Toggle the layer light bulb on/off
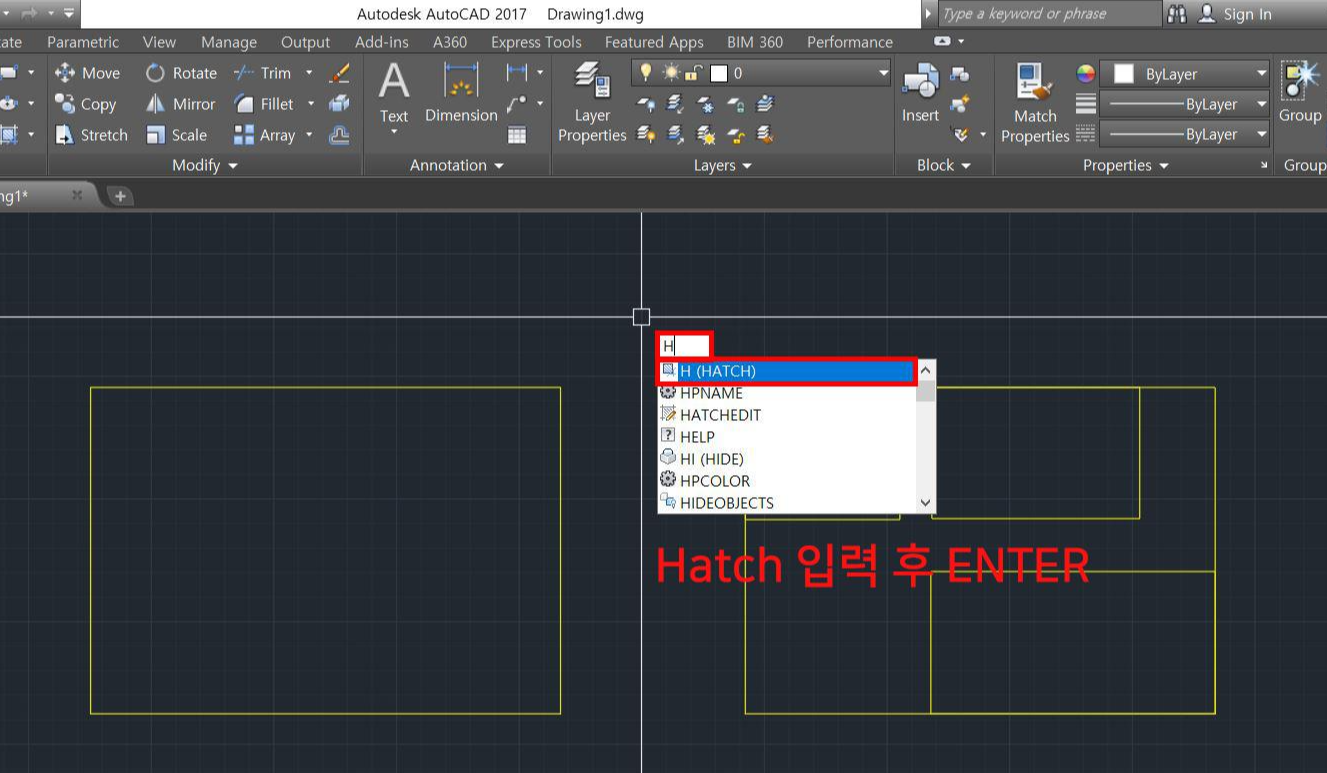The width and height of the screenshot is (1327, 773). click(x=647, y=72)
